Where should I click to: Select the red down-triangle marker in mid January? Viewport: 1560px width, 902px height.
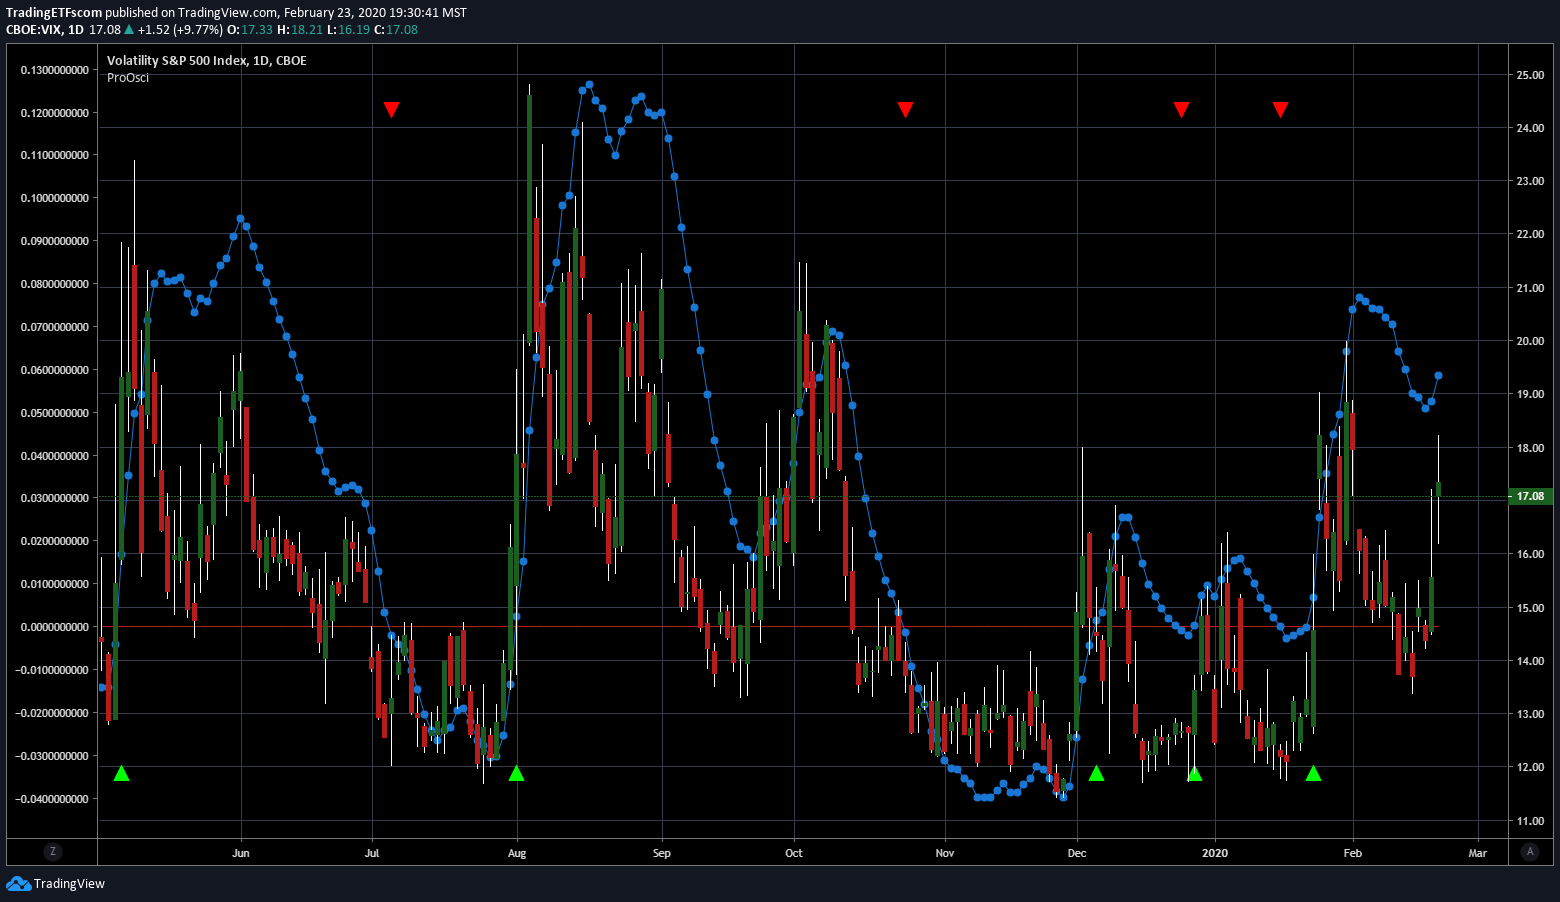point(1280,109)
